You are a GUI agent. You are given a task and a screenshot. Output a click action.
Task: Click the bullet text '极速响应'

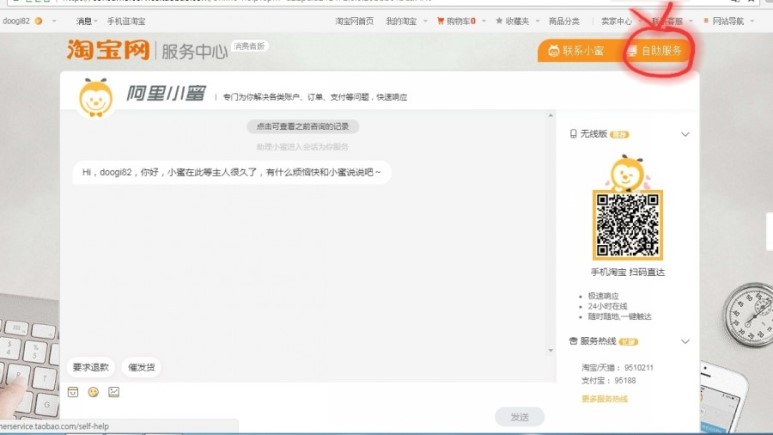point(603,296)
